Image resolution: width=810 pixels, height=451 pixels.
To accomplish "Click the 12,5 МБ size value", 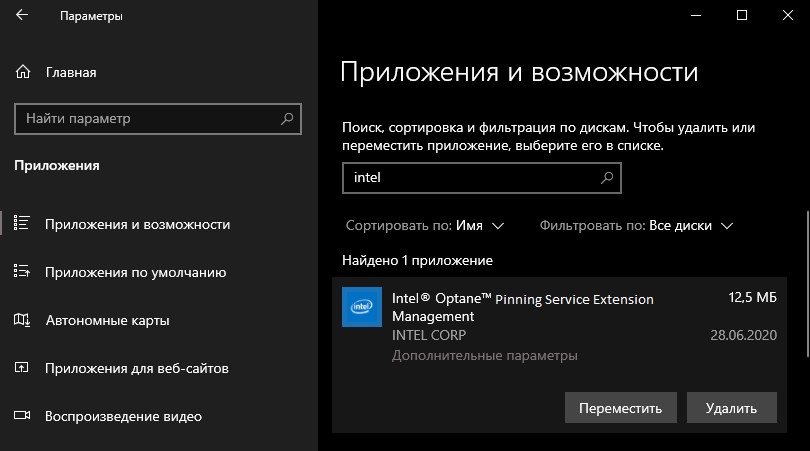I will (x=752, y=298).
